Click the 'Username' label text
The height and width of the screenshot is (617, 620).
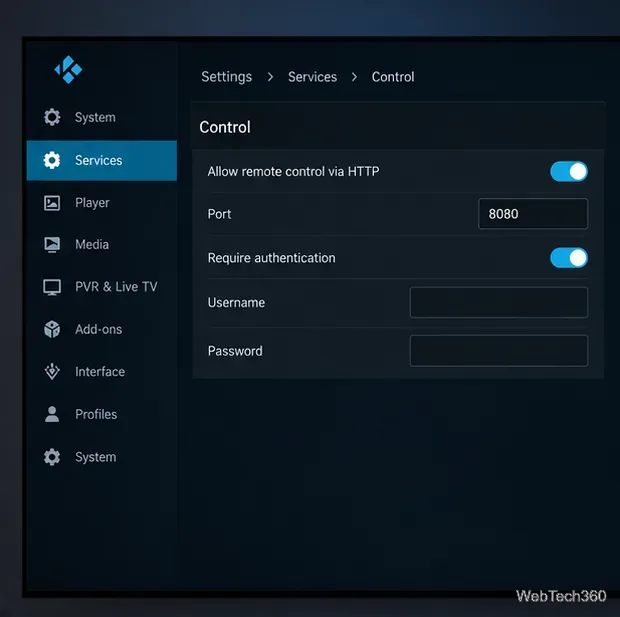click(x=236, y=303)
